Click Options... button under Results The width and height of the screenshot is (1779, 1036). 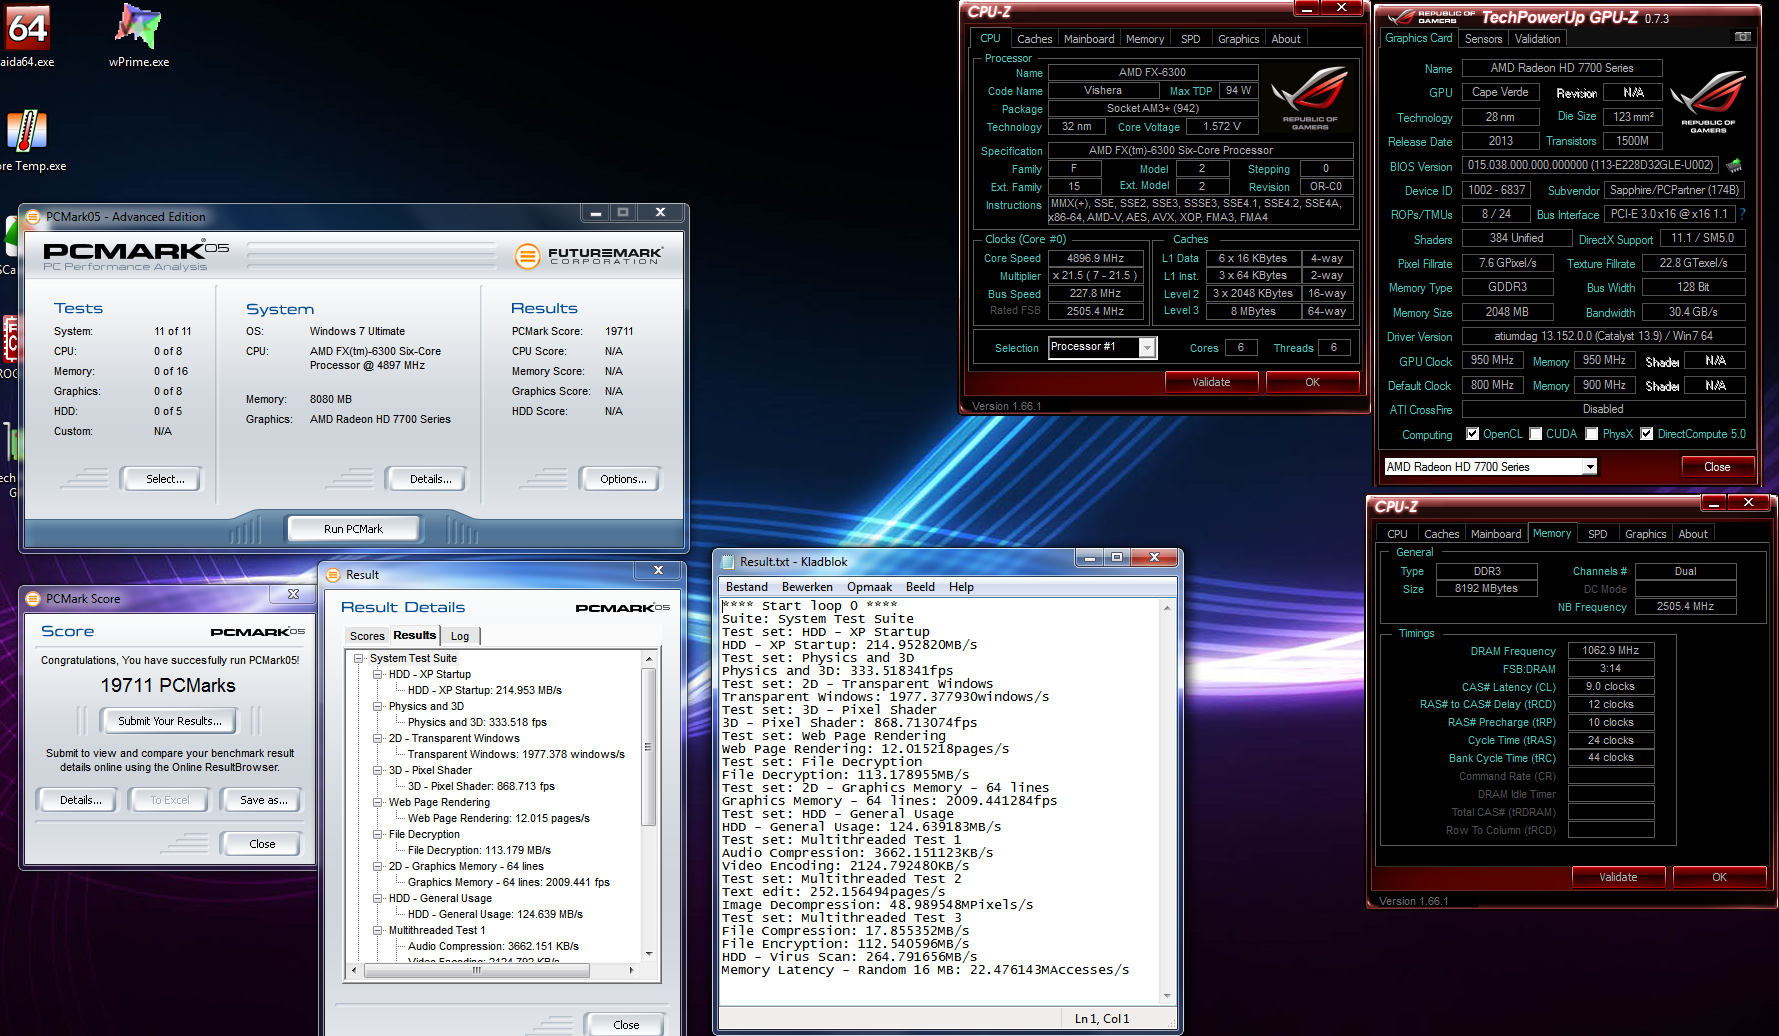[619, 479]
